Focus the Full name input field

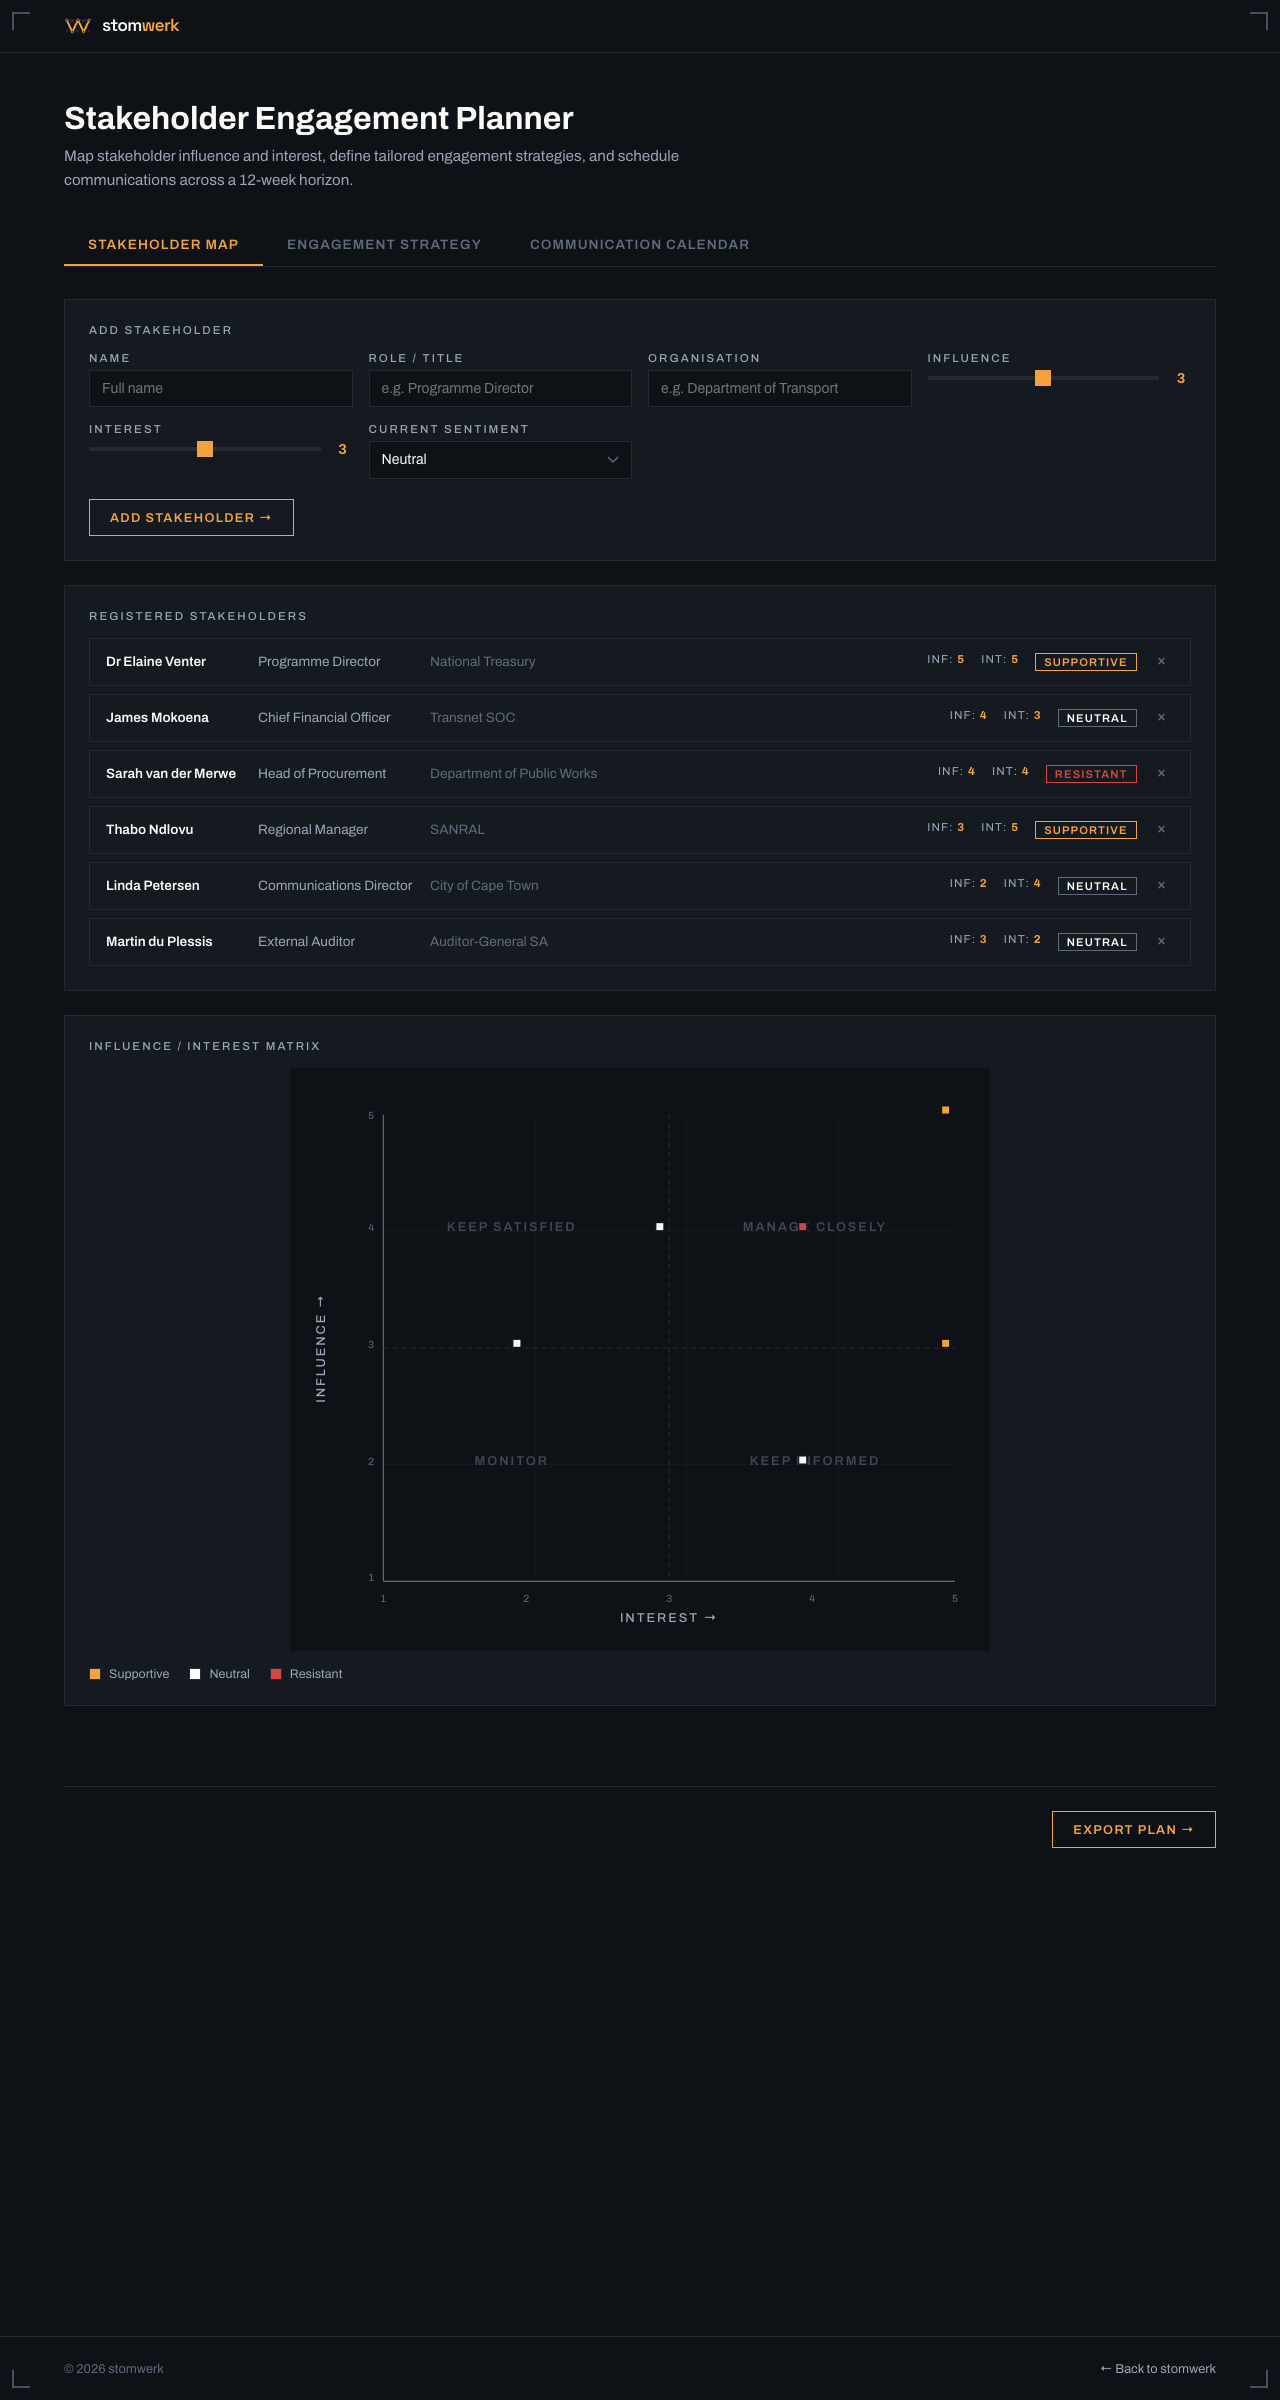pos(221,389)
